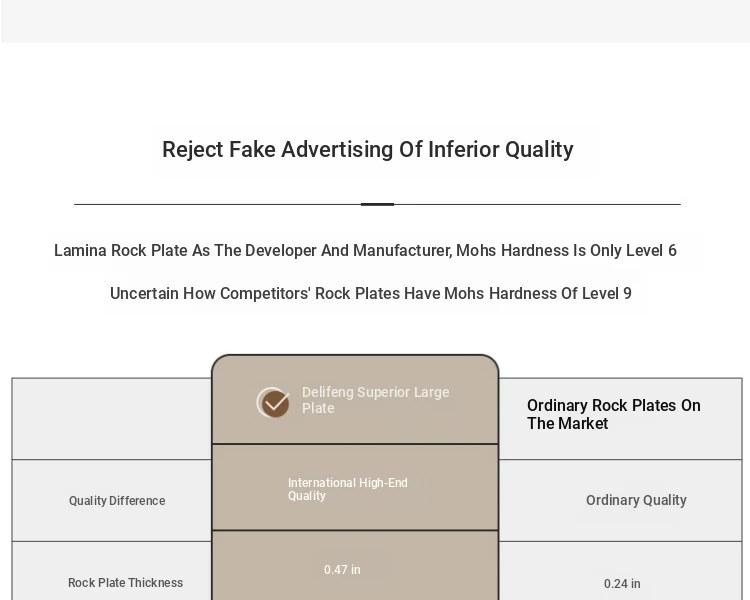This screenshot has height=600, width=750.
Task: Click the empty top-left table header cell
Action: (111, 419)
